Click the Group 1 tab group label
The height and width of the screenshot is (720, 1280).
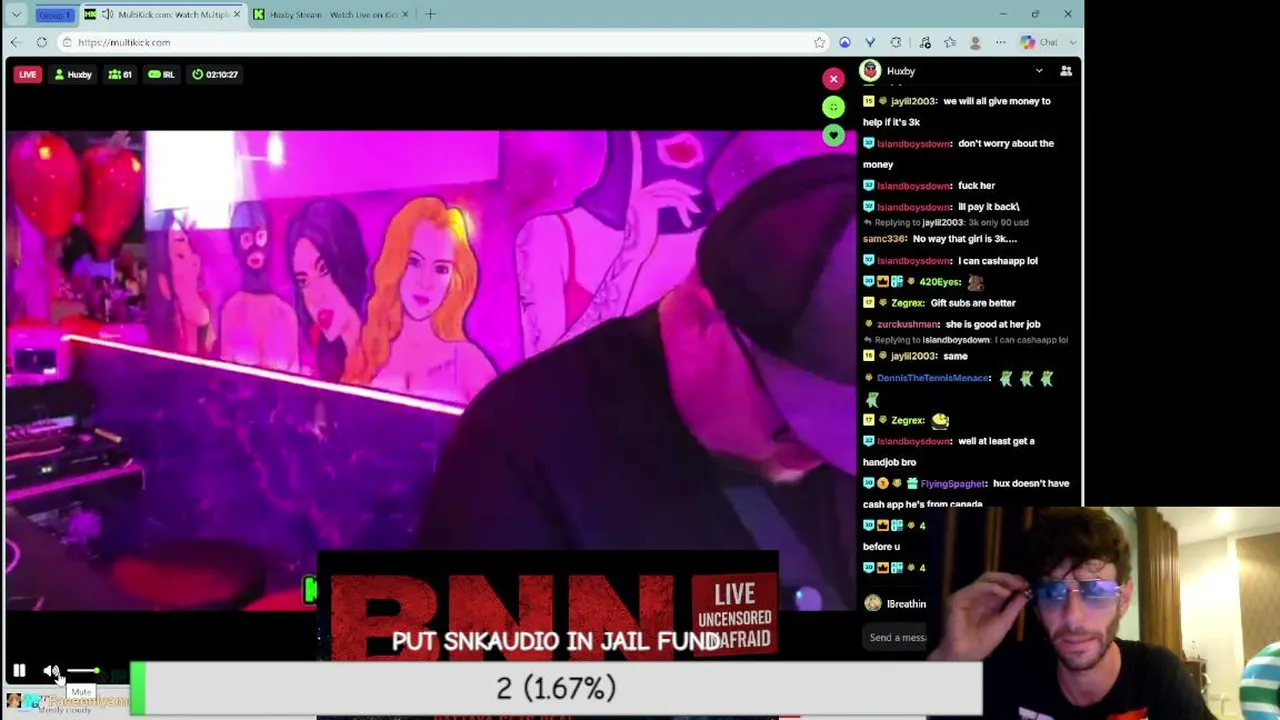(54, 14)
